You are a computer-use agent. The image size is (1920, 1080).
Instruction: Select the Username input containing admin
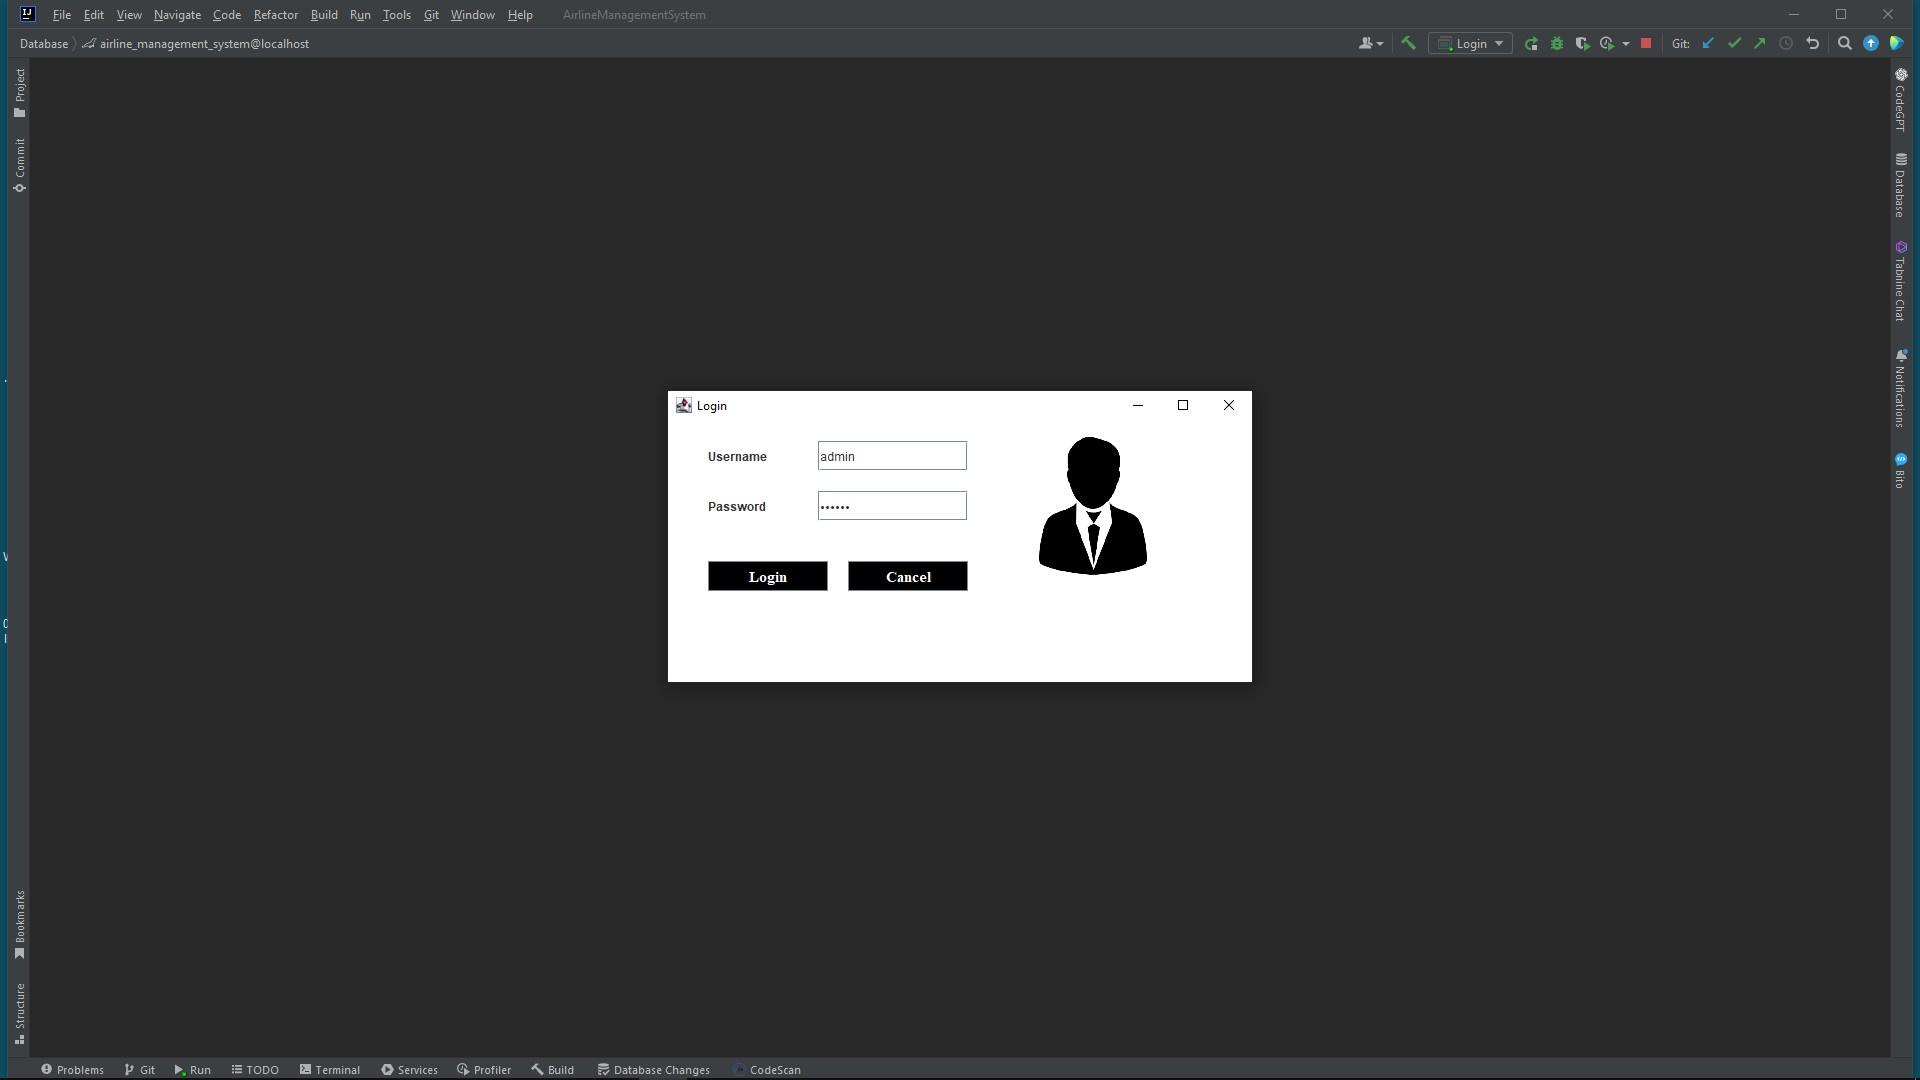pyautogui.click(x=890, y=456)
